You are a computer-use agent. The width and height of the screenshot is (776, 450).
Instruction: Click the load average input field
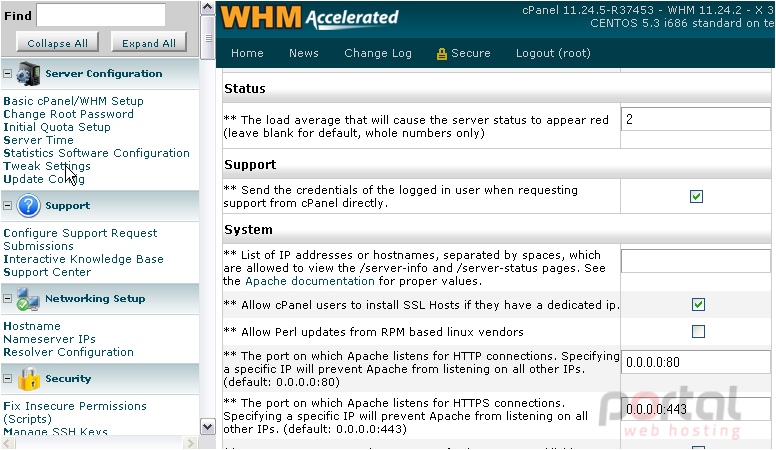(x=696, y=119)
